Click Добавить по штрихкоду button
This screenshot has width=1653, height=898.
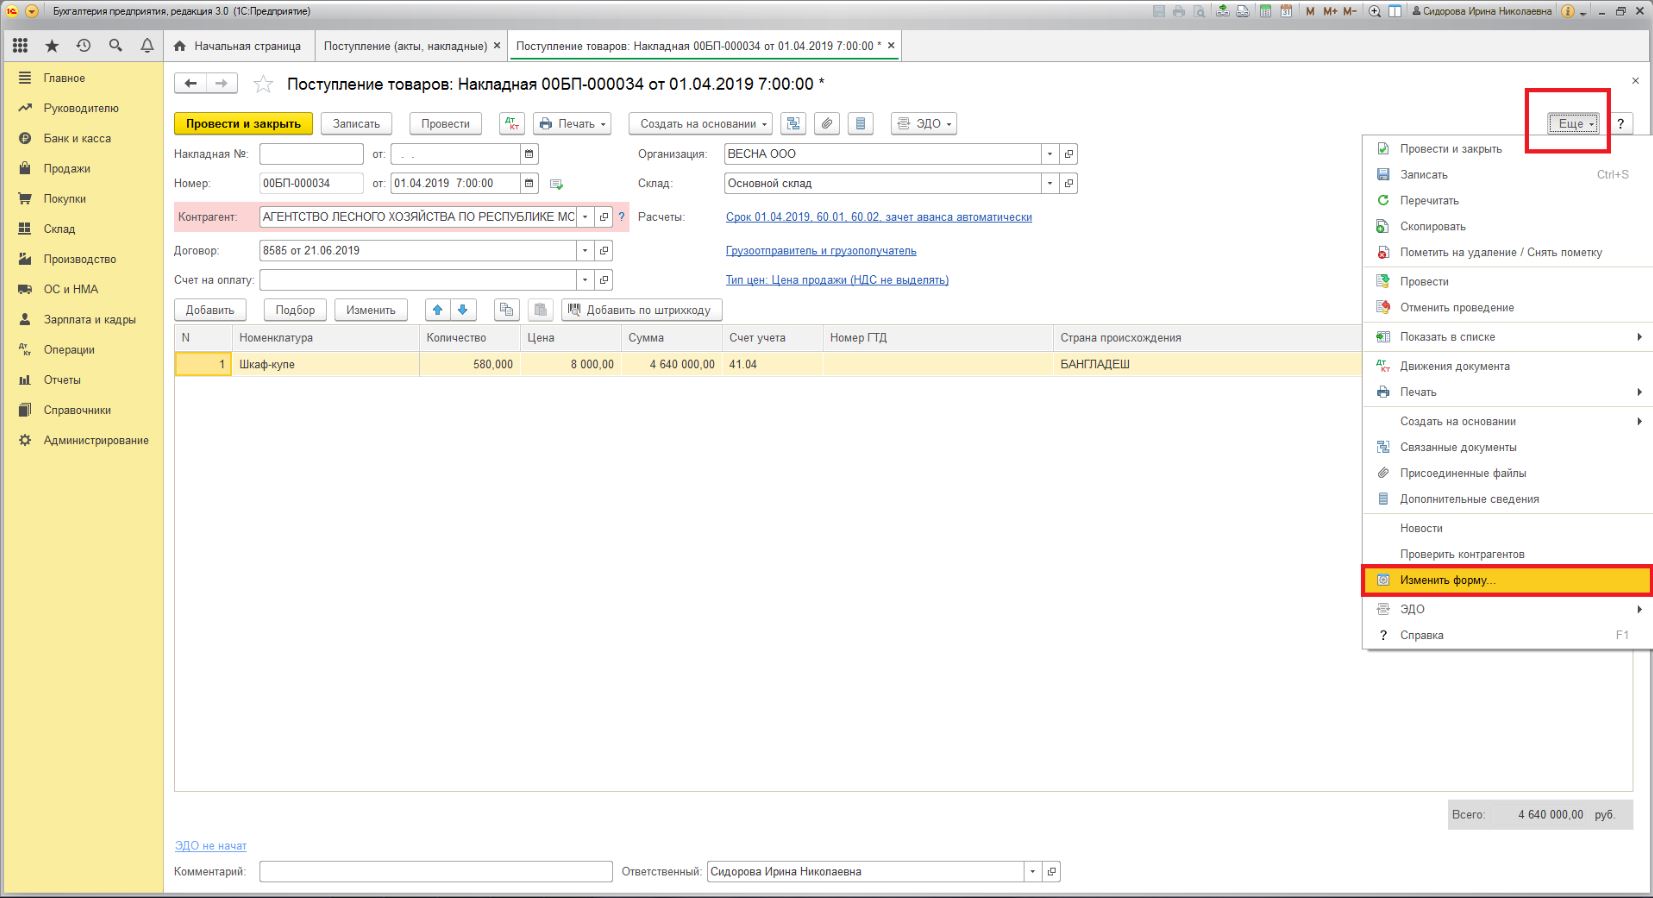[641, 310]
